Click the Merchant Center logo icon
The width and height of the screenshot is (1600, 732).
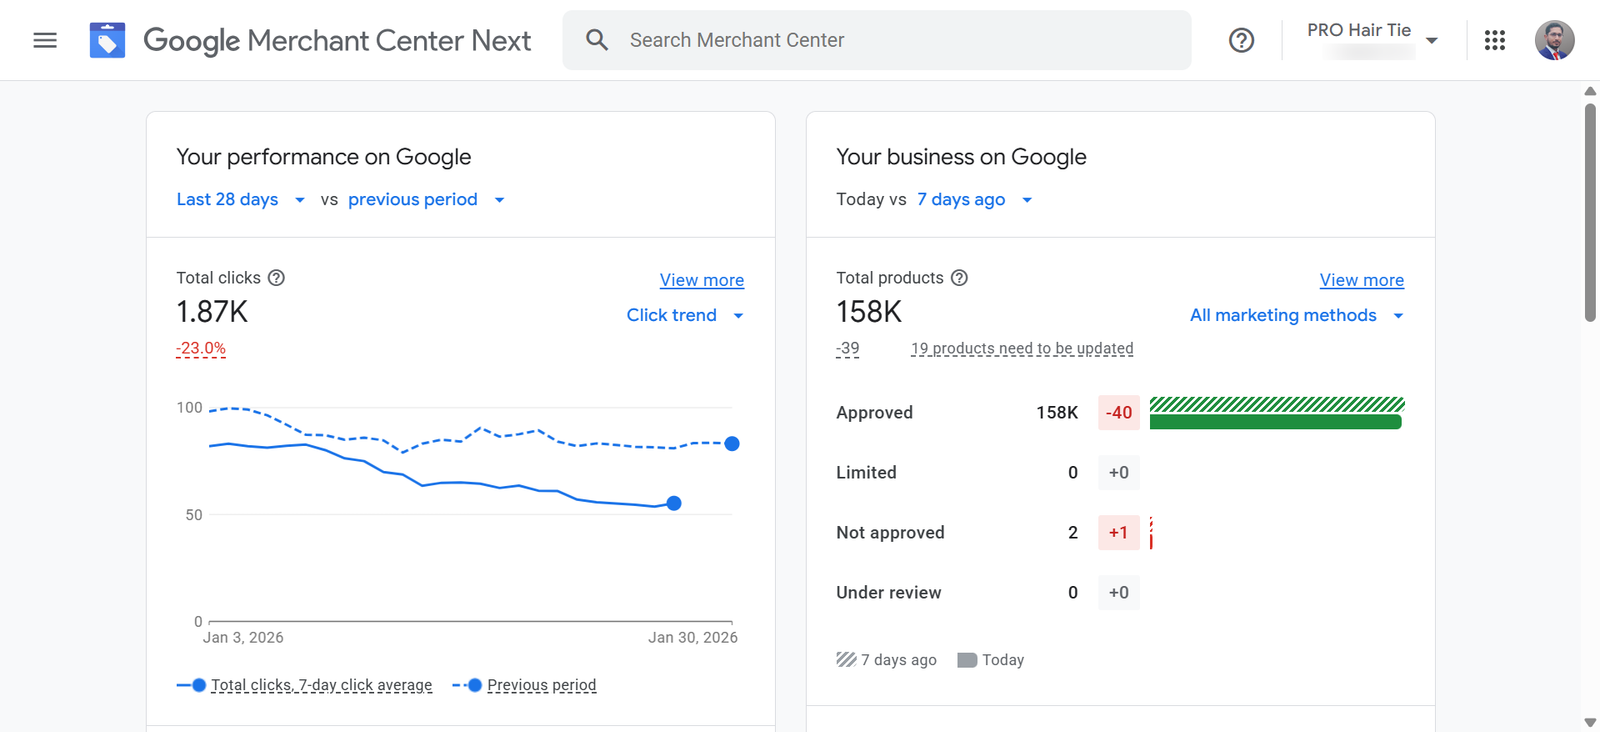(107, 40)
